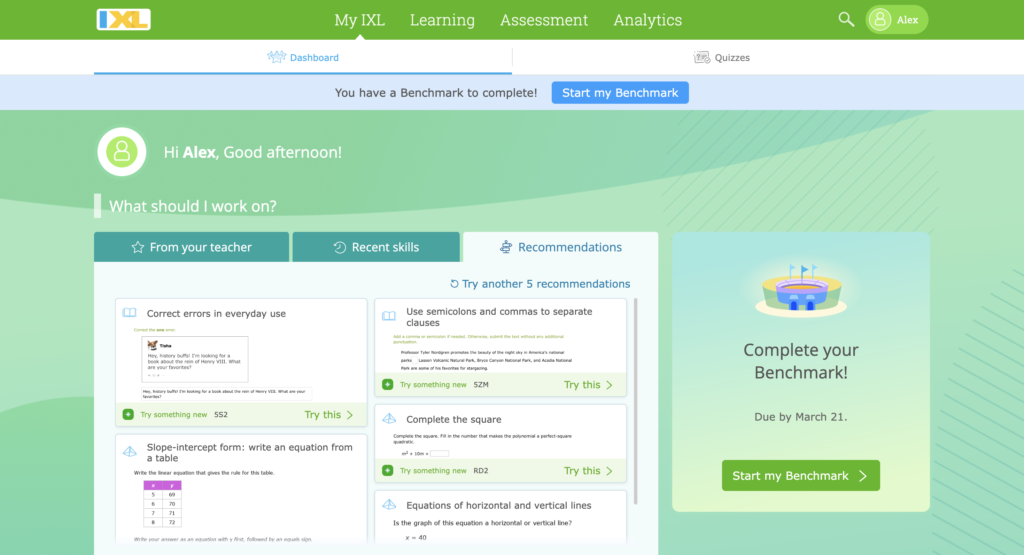Click green plus icon for skill 5ZM

pos(387,385)
